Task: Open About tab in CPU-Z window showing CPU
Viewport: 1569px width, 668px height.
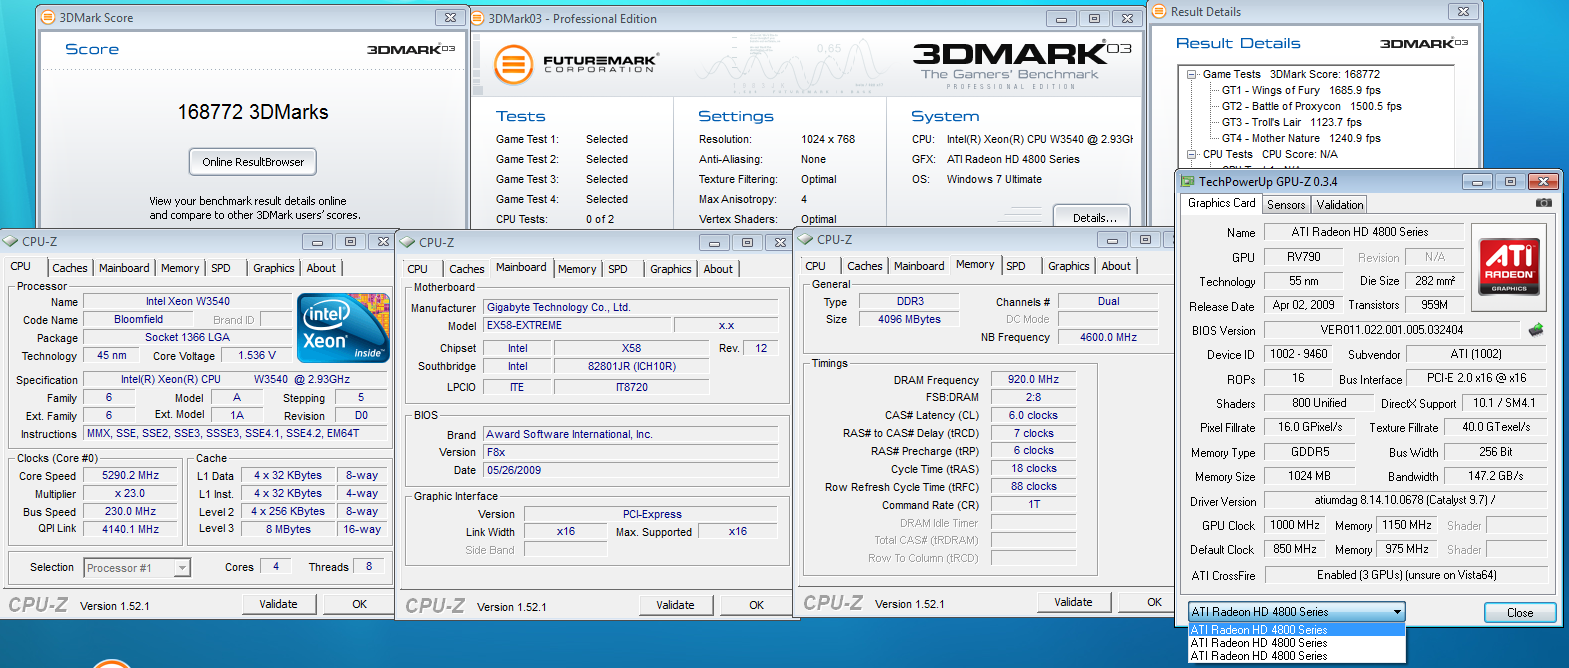Action: (321, 268)
